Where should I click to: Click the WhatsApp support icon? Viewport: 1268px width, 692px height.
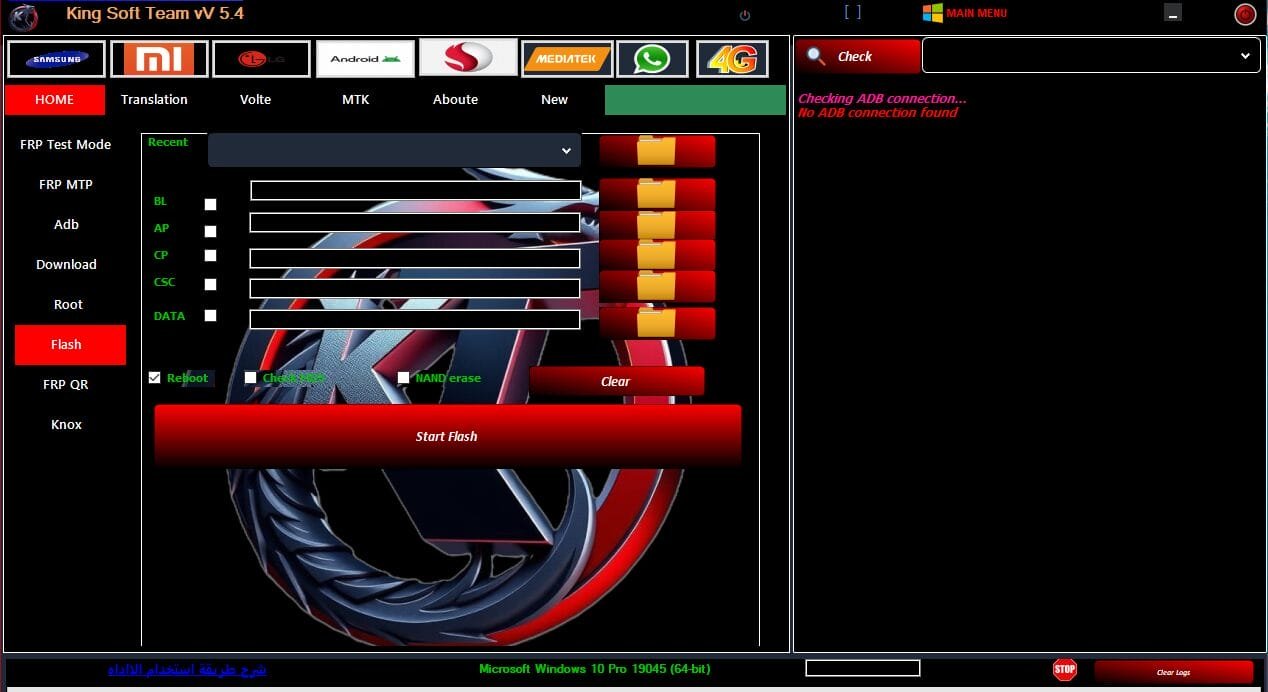pyautogui.click(x=652, y=58)
